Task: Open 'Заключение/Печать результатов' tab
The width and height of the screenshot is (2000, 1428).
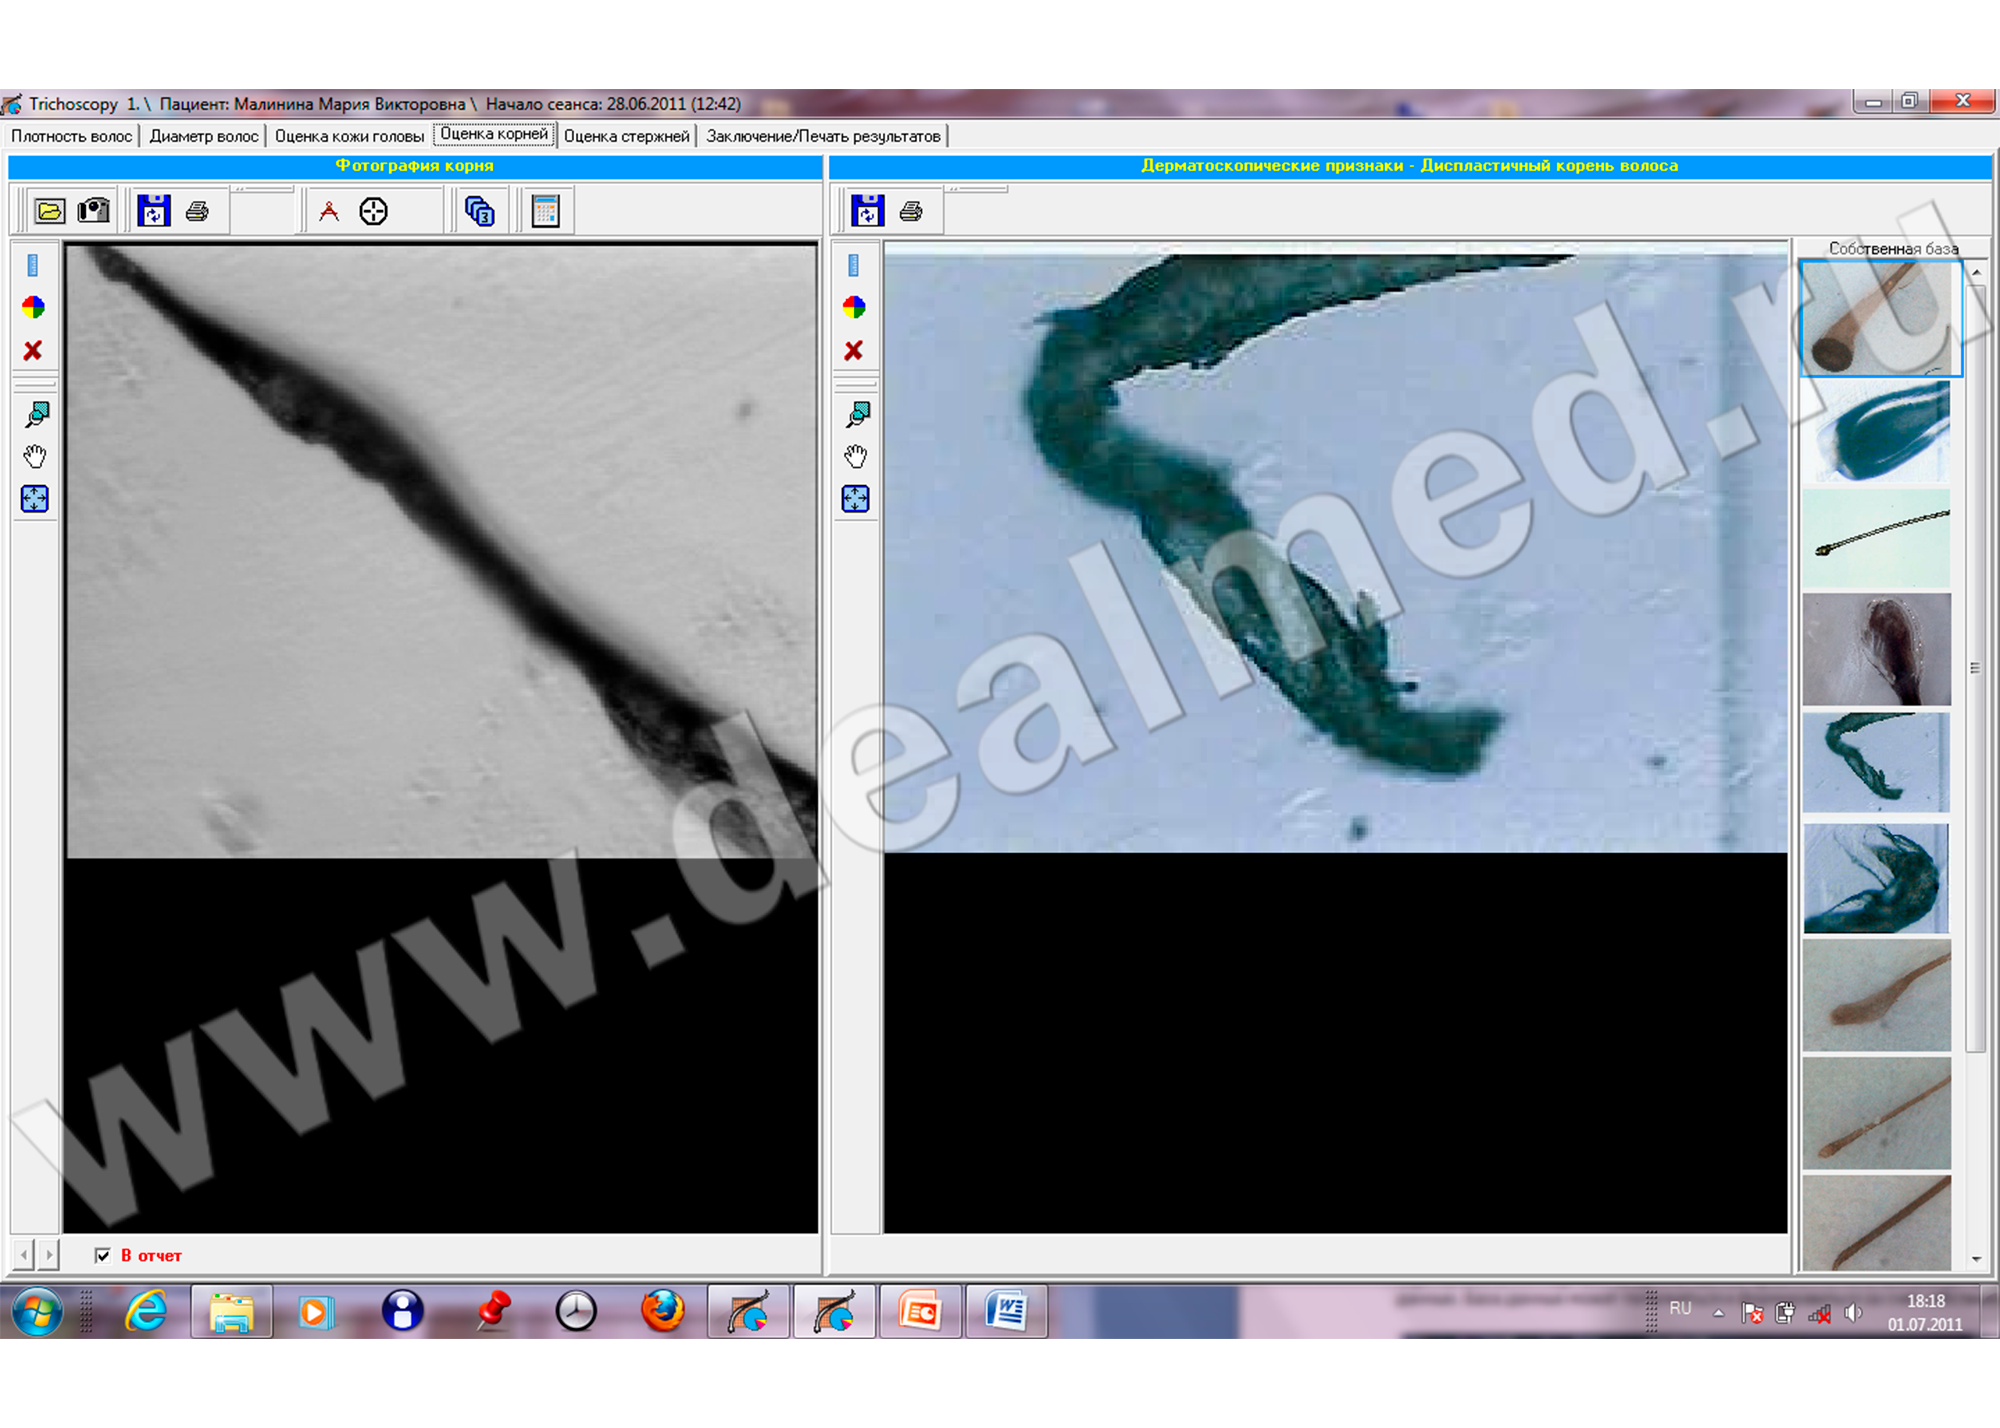Action: tap(823, 136)
